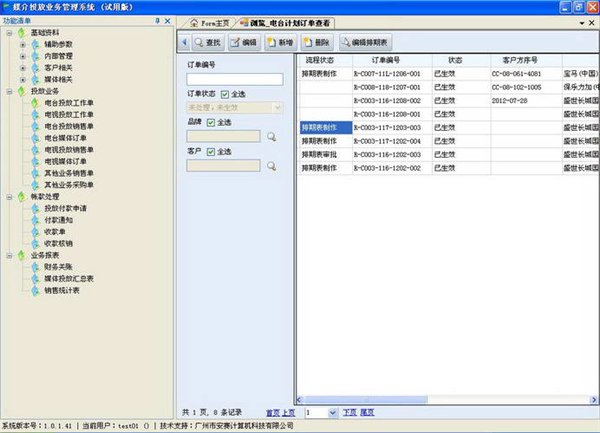Click the 新增 add toolbar button
600x433 pixels.
(280, 43)
